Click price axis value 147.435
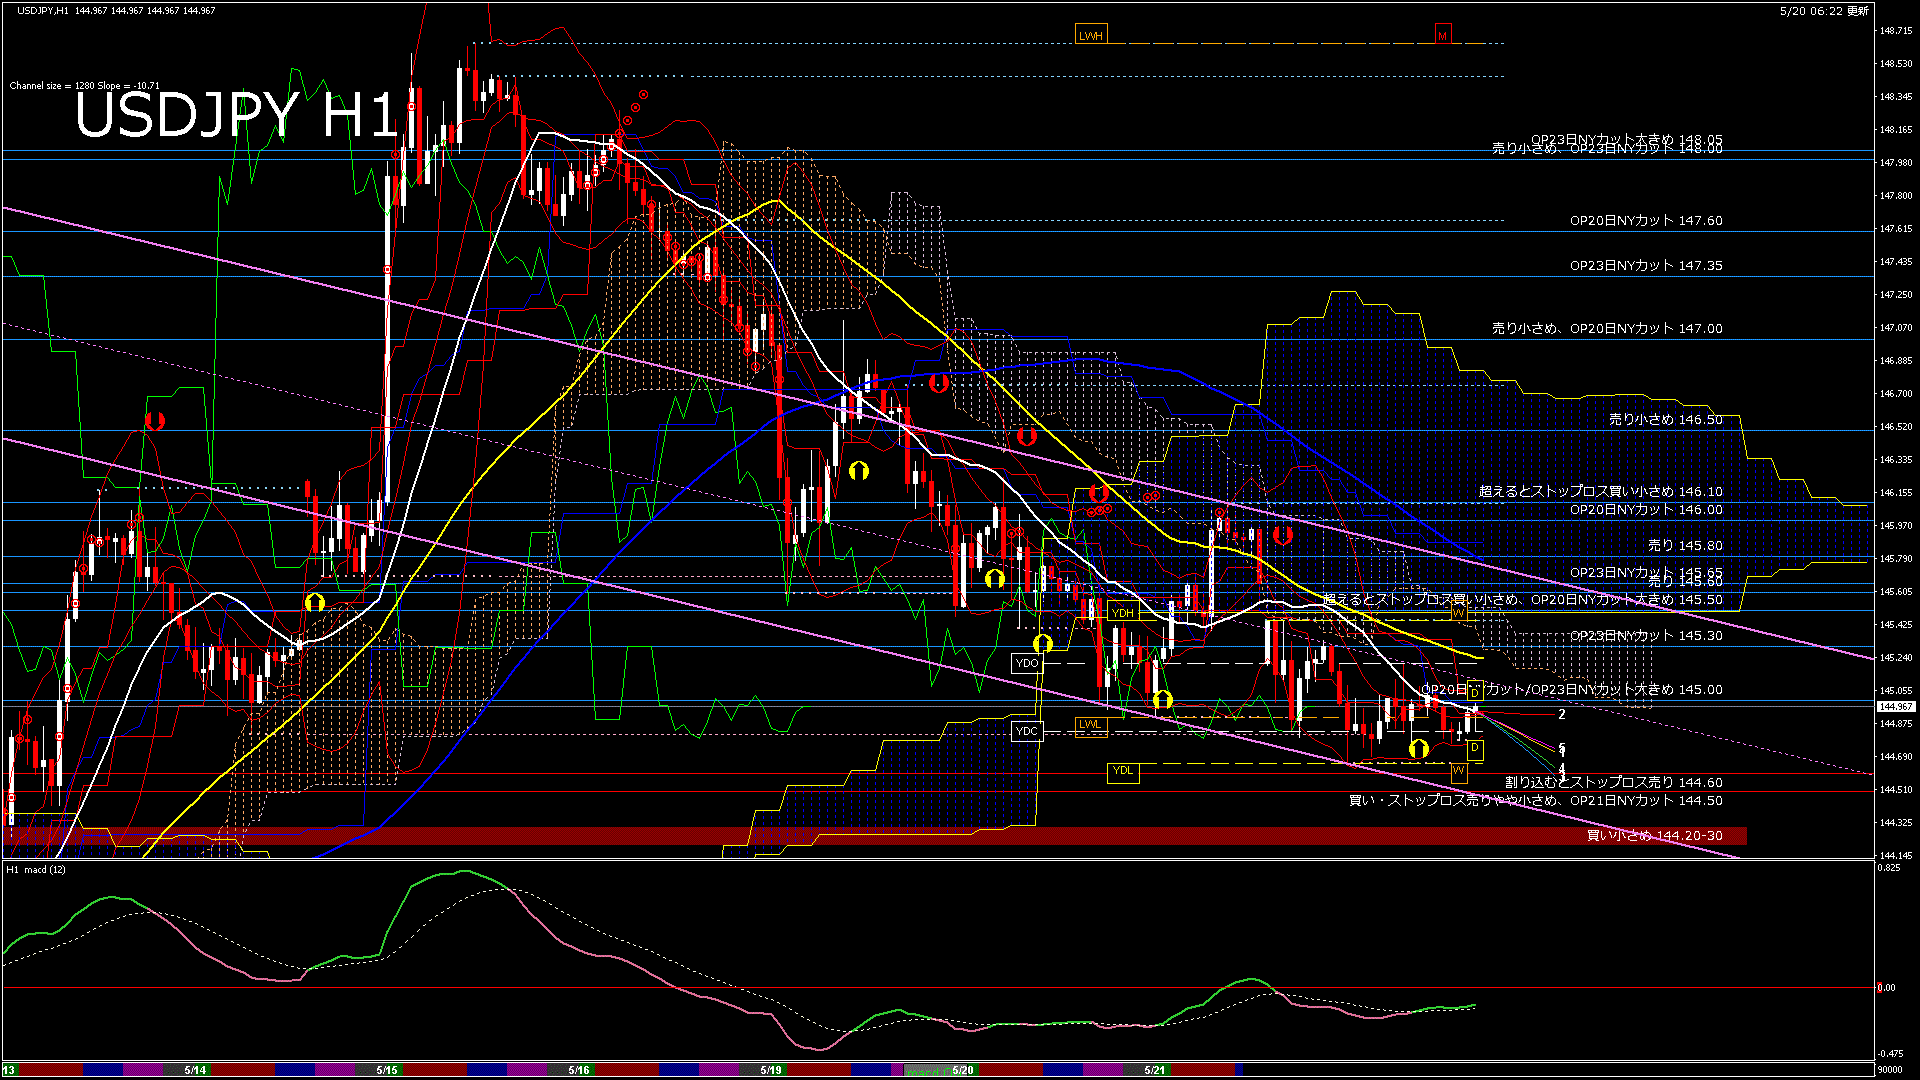Viewport: 1920px width, 1080px height. (x=1896, y=262)
